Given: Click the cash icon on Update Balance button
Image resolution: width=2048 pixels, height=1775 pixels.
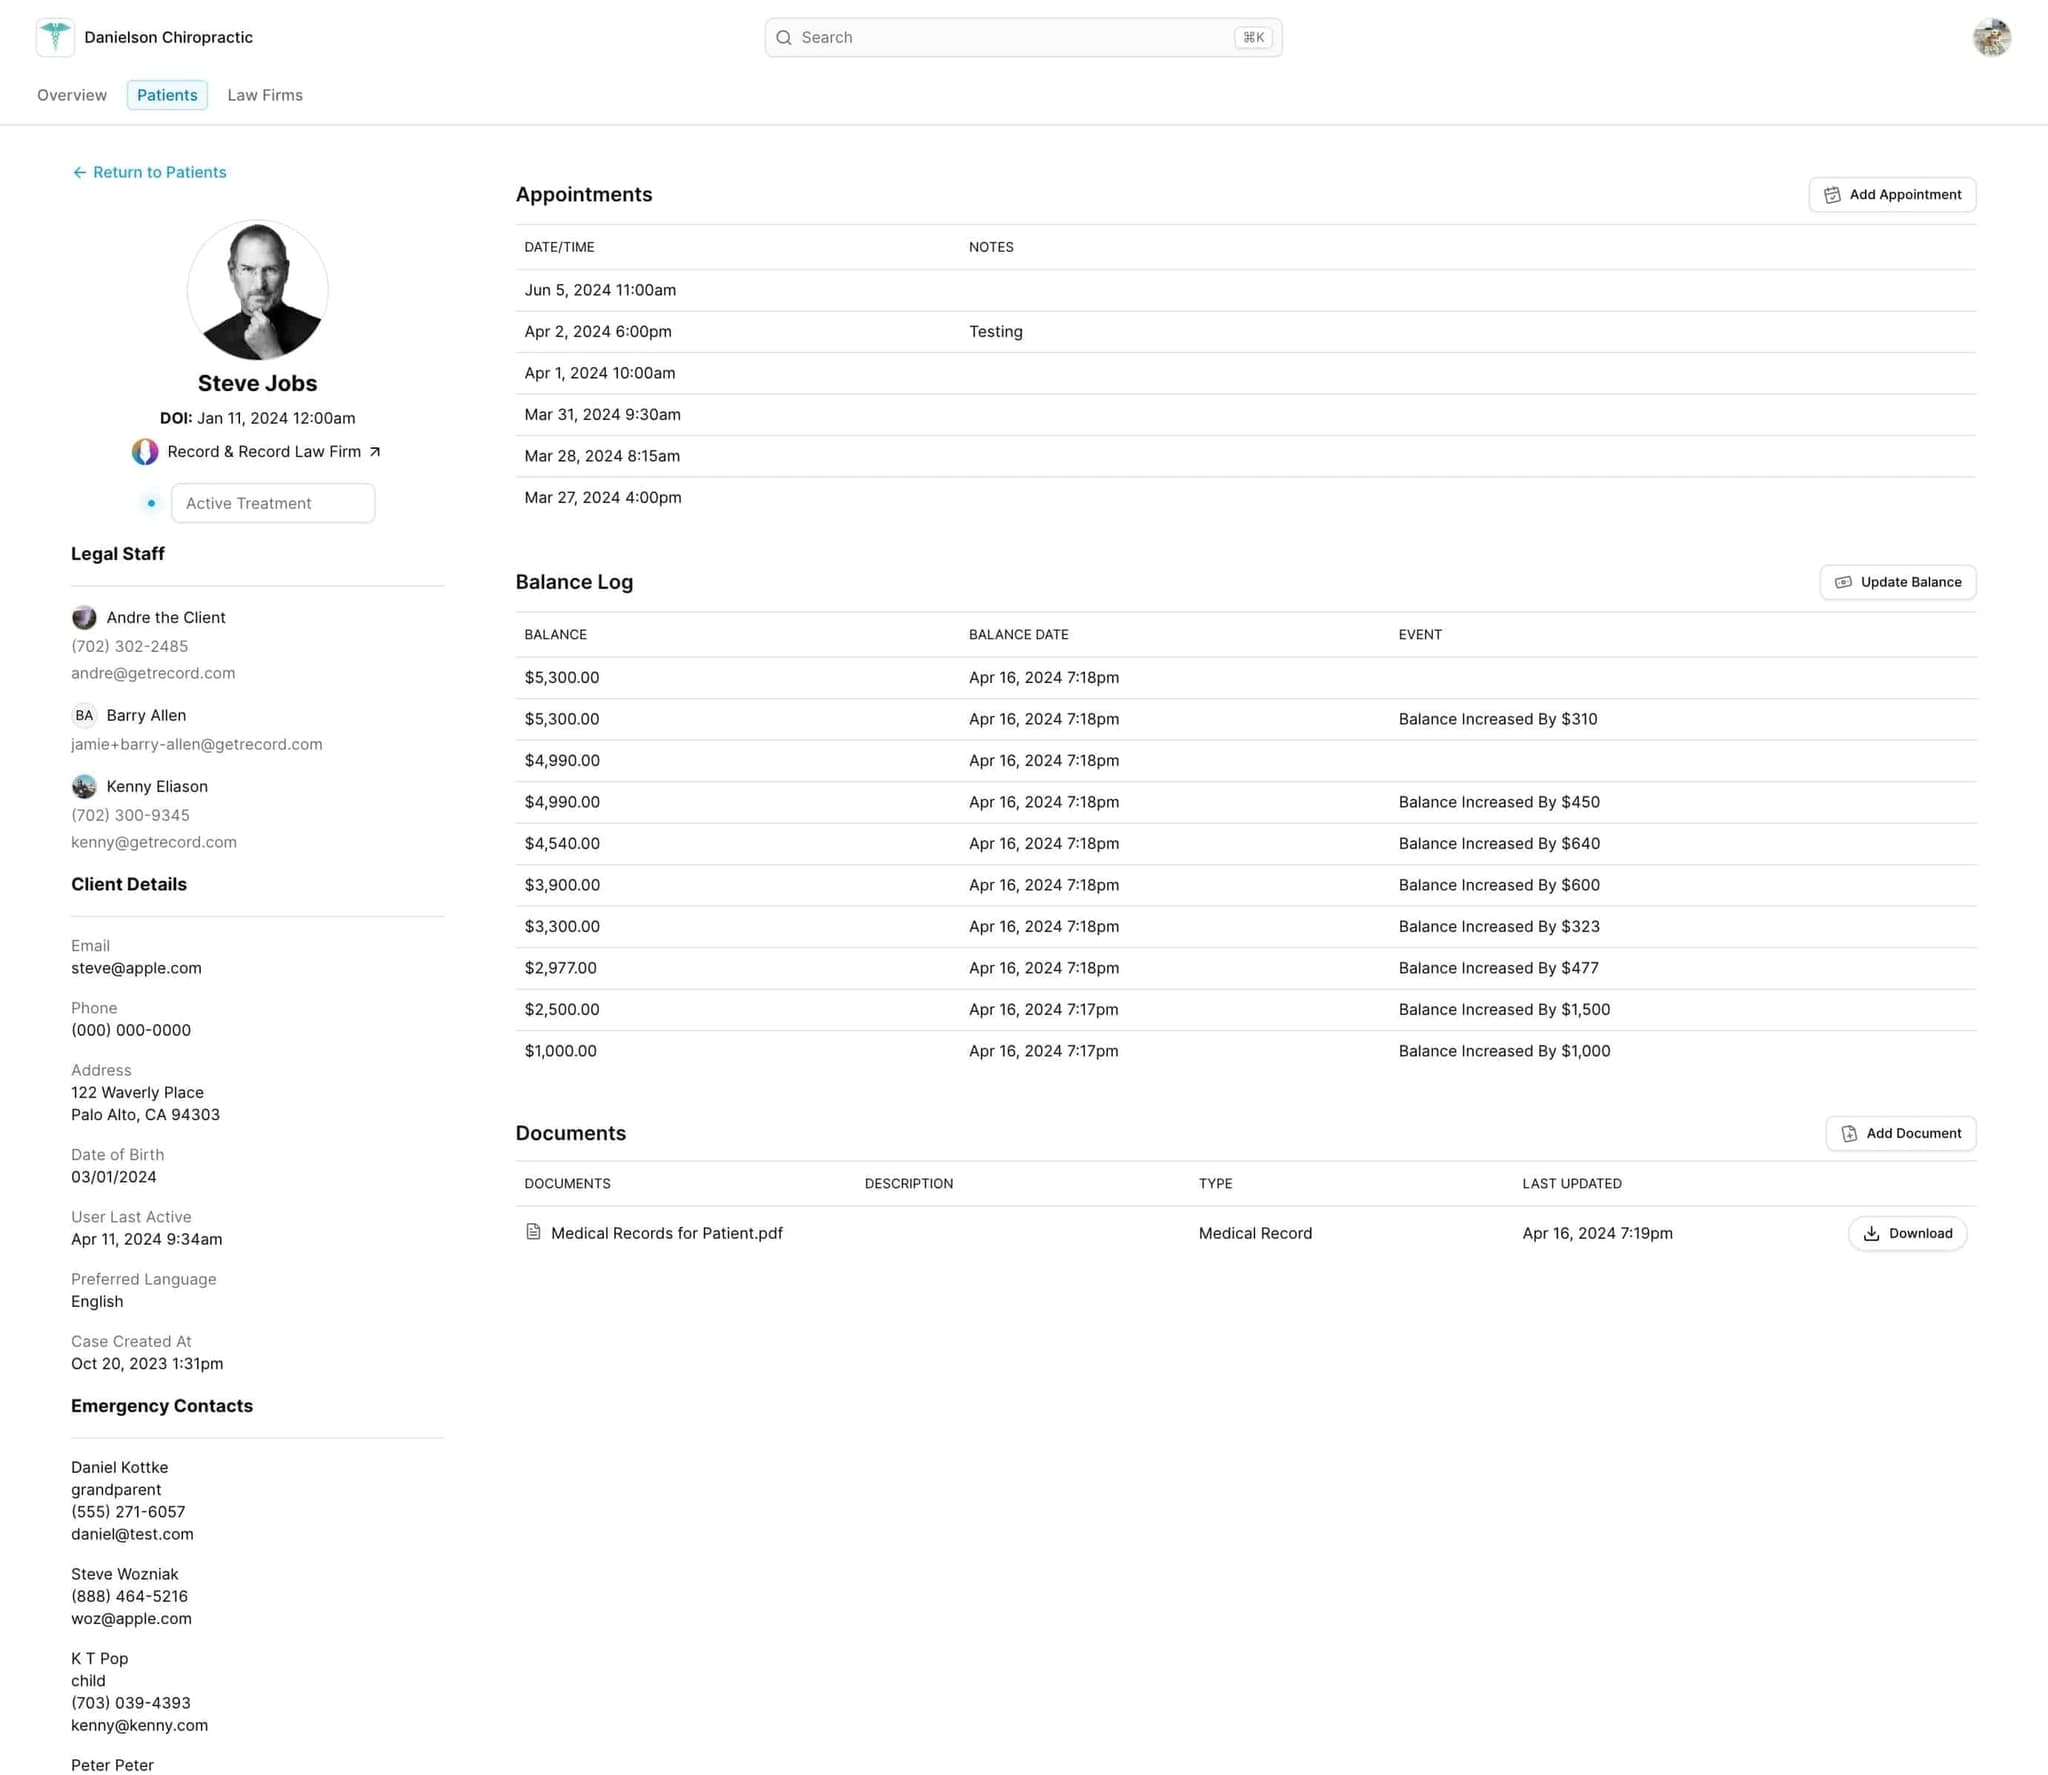Looking at the screenshot, I should [x=1843, y=581].
